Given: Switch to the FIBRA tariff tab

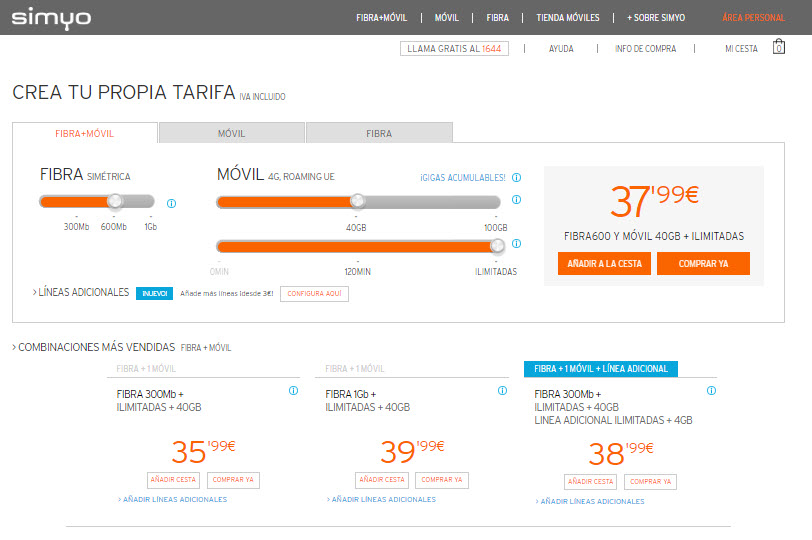Looking at the screenshot, I should click(379, 133).
